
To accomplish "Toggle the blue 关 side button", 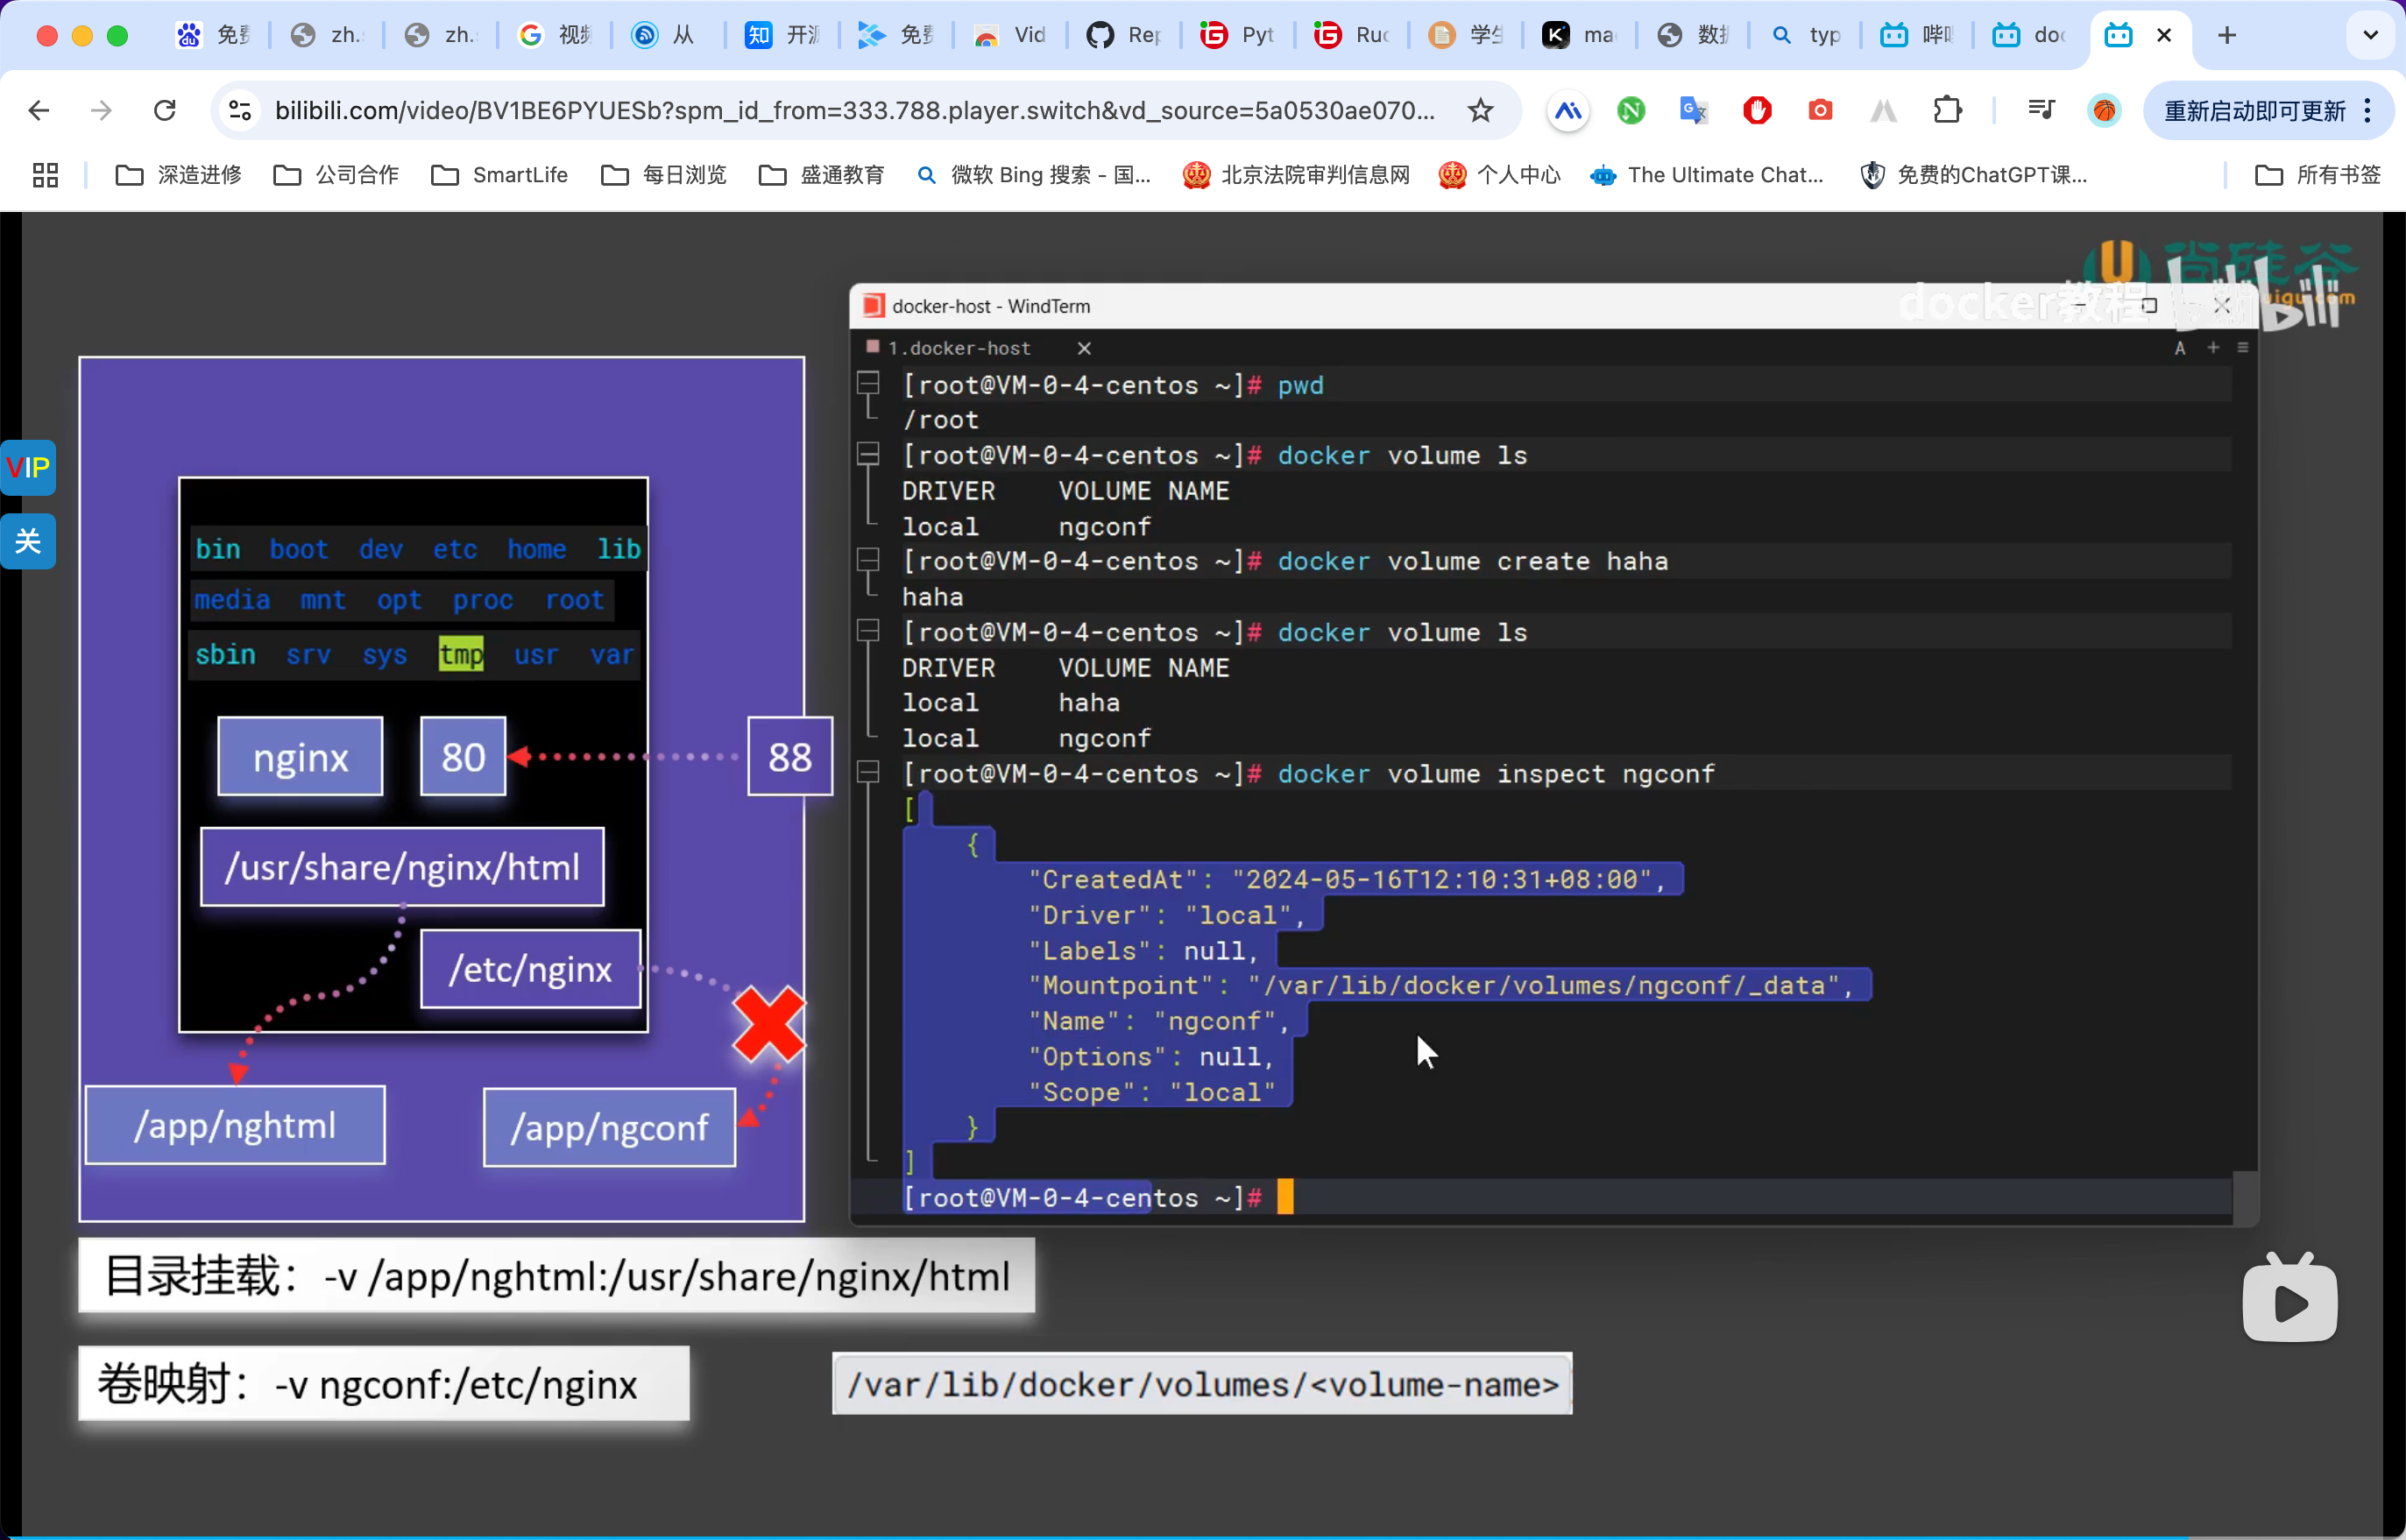I will click(x=28, y=541).
